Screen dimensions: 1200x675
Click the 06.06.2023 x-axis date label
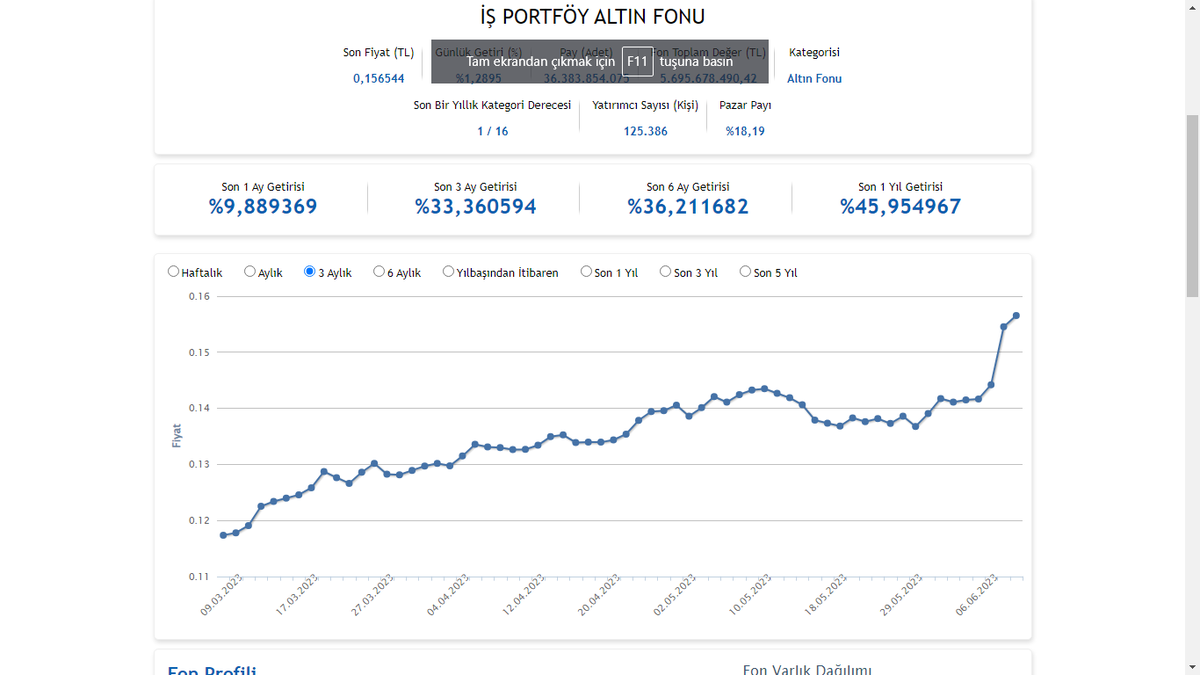977,596
